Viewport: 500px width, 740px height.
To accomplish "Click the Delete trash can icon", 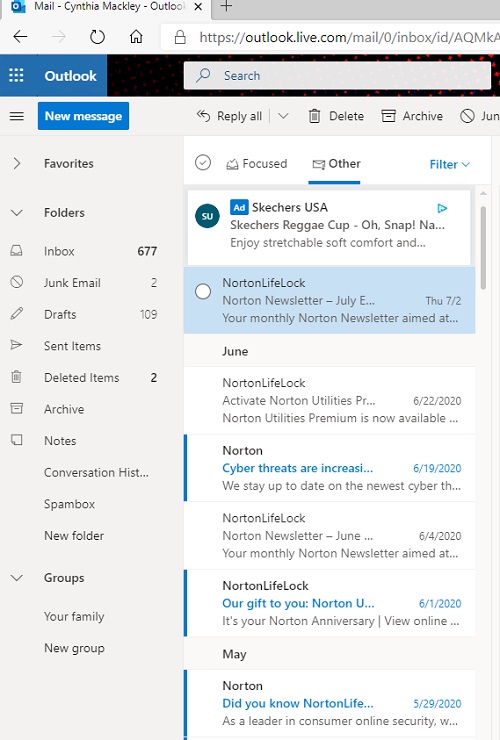I will tap(314, 116).
